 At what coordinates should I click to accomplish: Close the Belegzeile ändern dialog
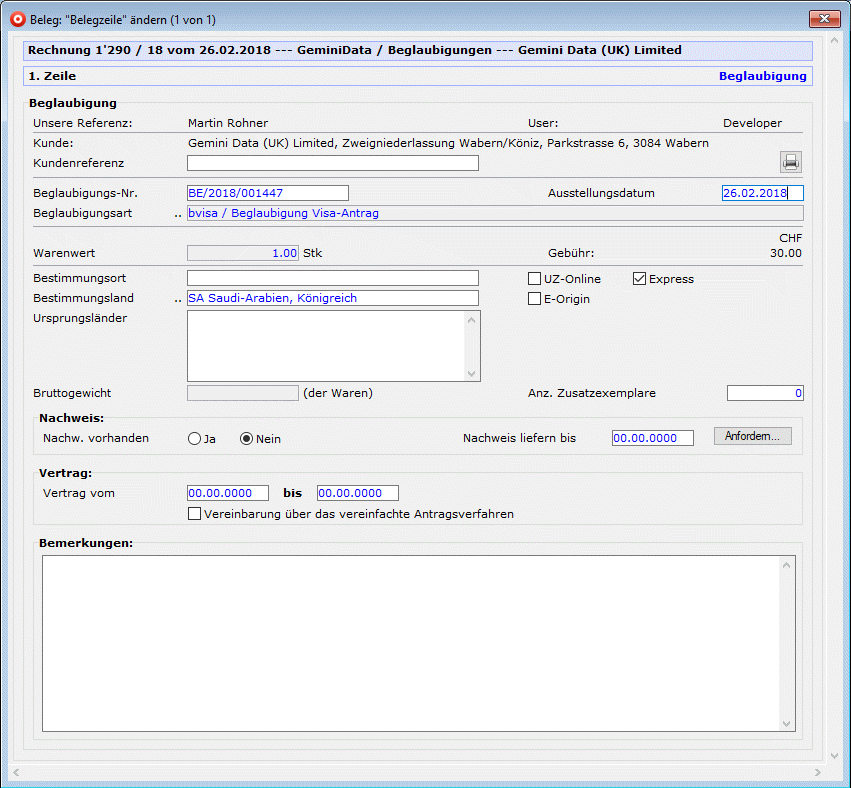pyautogui.click(x=823, y=19)
